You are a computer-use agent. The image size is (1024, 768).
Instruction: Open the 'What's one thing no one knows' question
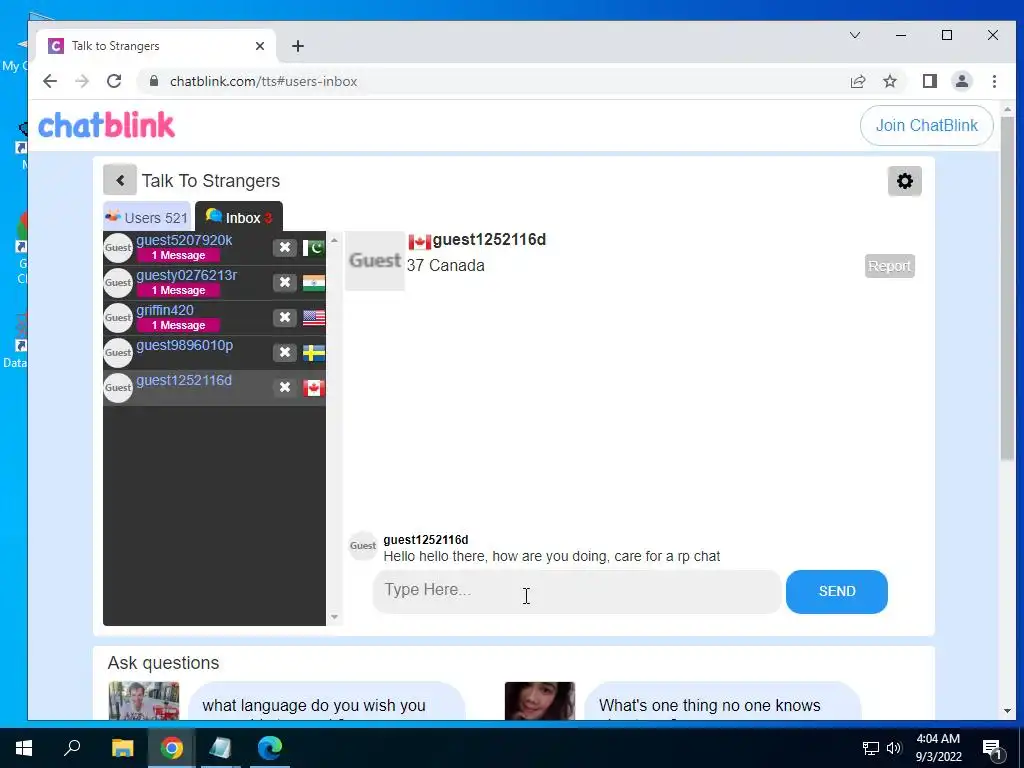coord(723,701)
